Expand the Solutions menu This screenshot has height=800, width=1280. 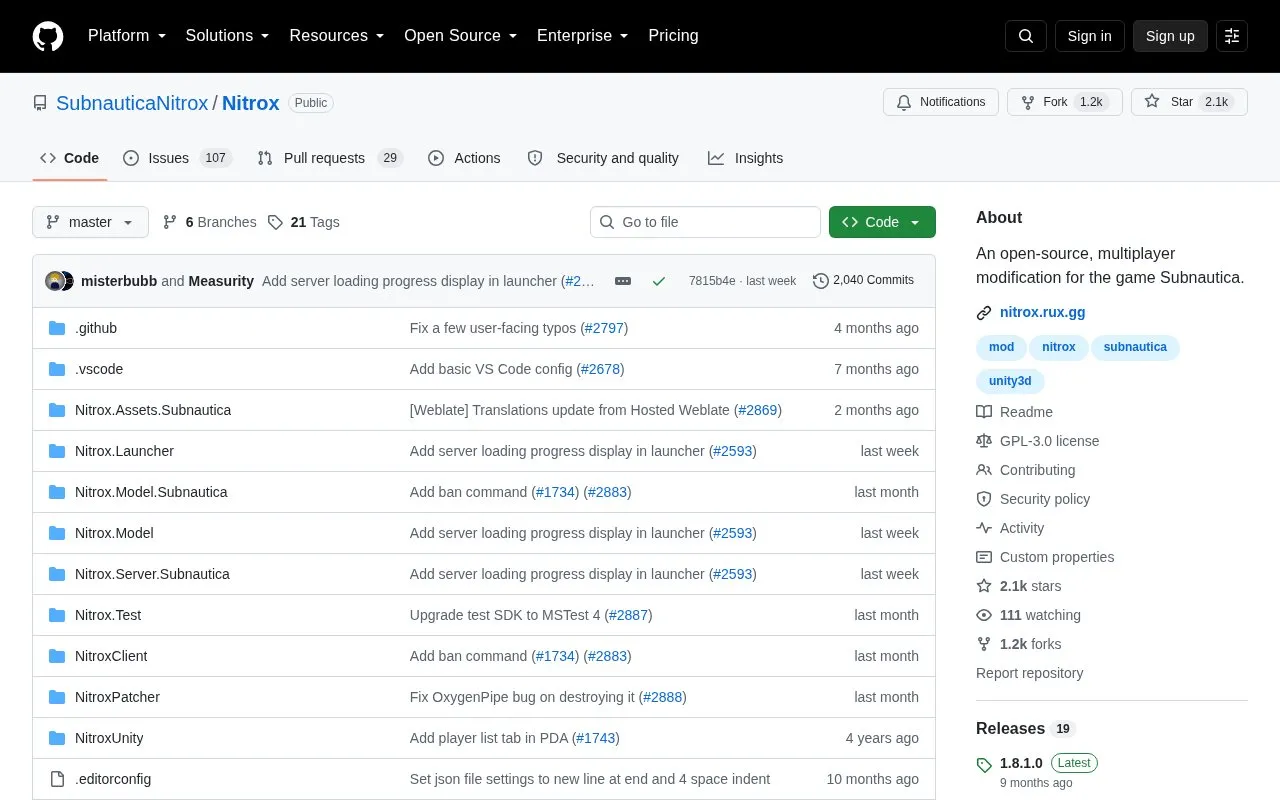point(228,36)
